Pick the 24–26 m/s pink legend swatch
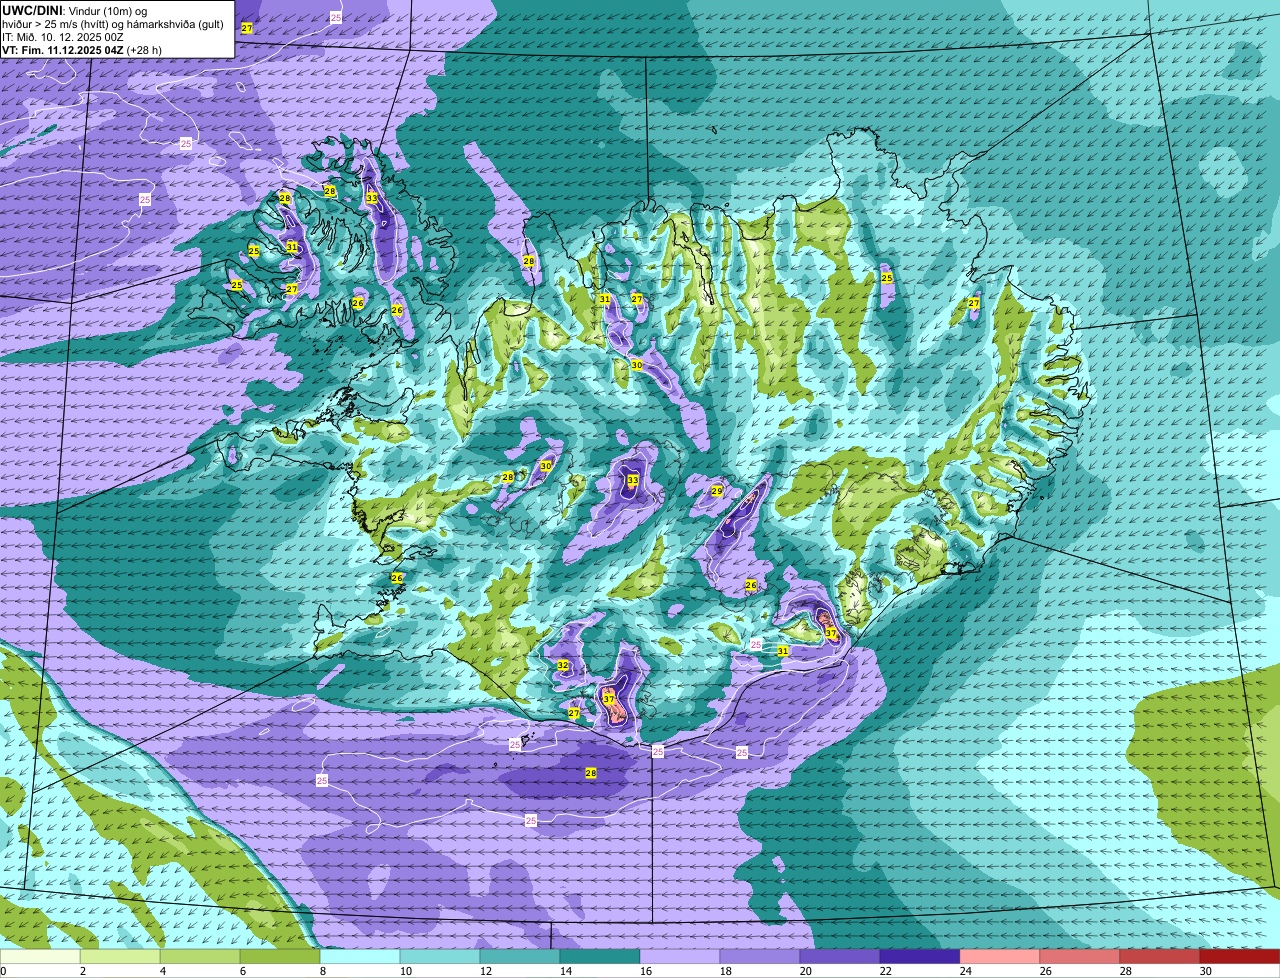The image size is (1280, 978). [1000, 957]
